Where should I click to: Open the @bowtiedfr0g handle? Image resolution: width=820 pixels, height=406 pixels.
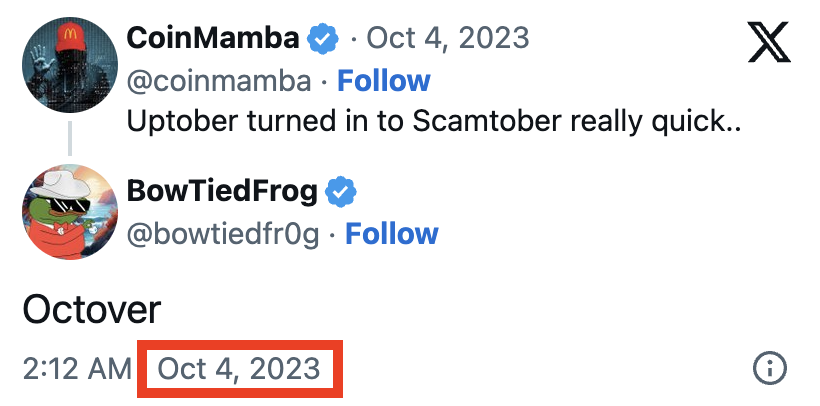pyautogui.click(x=223, y=234)
